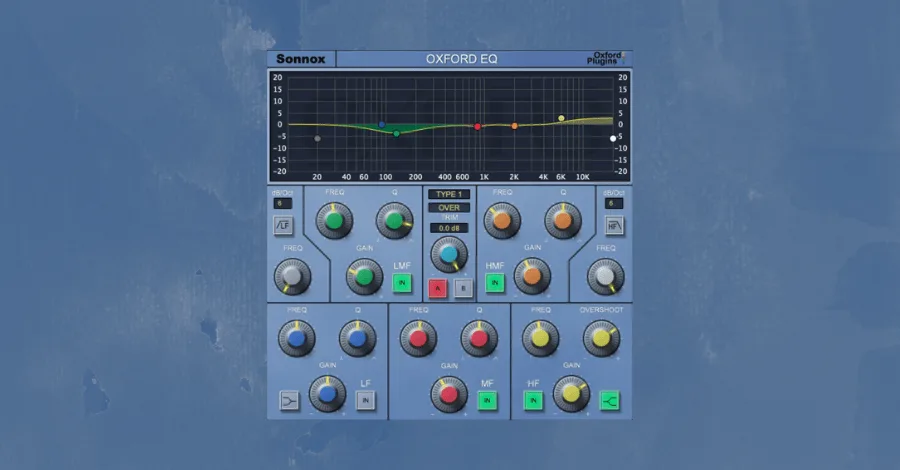900x470 pixels.
Task: Toggle the LF band shelf shape button
Action: point(289,401)
